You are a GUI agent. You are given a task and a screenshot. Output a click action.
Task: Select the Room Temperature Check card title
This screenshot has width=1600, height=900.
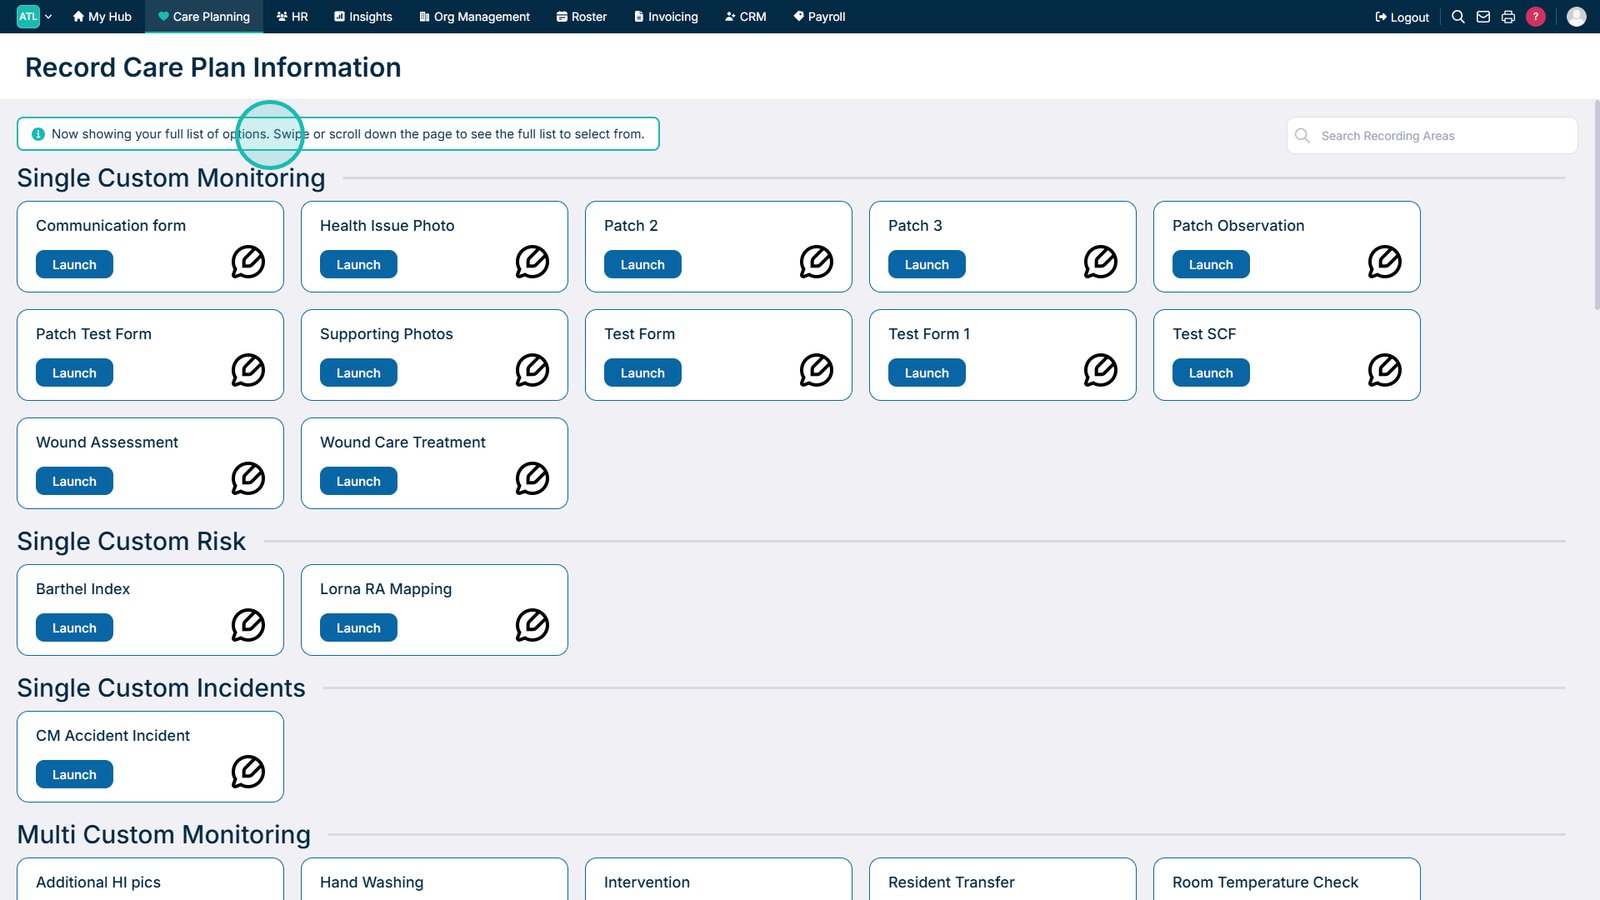[x=1265, y=882]
